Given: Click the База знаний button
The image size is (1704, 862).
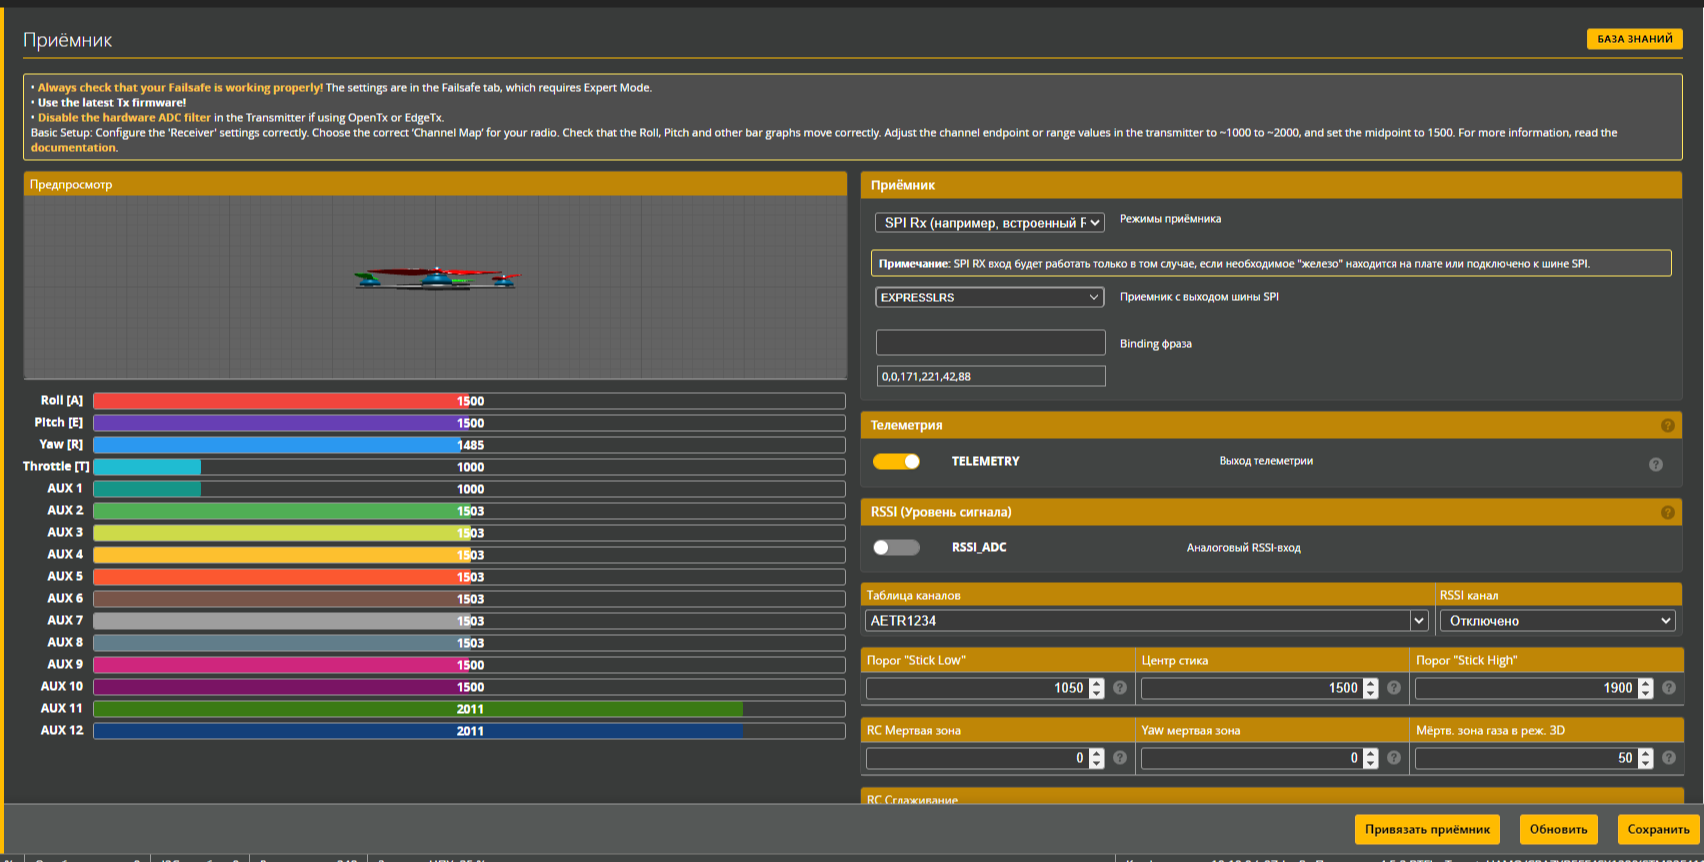Looking at the screenshot, I should 1634,39.
